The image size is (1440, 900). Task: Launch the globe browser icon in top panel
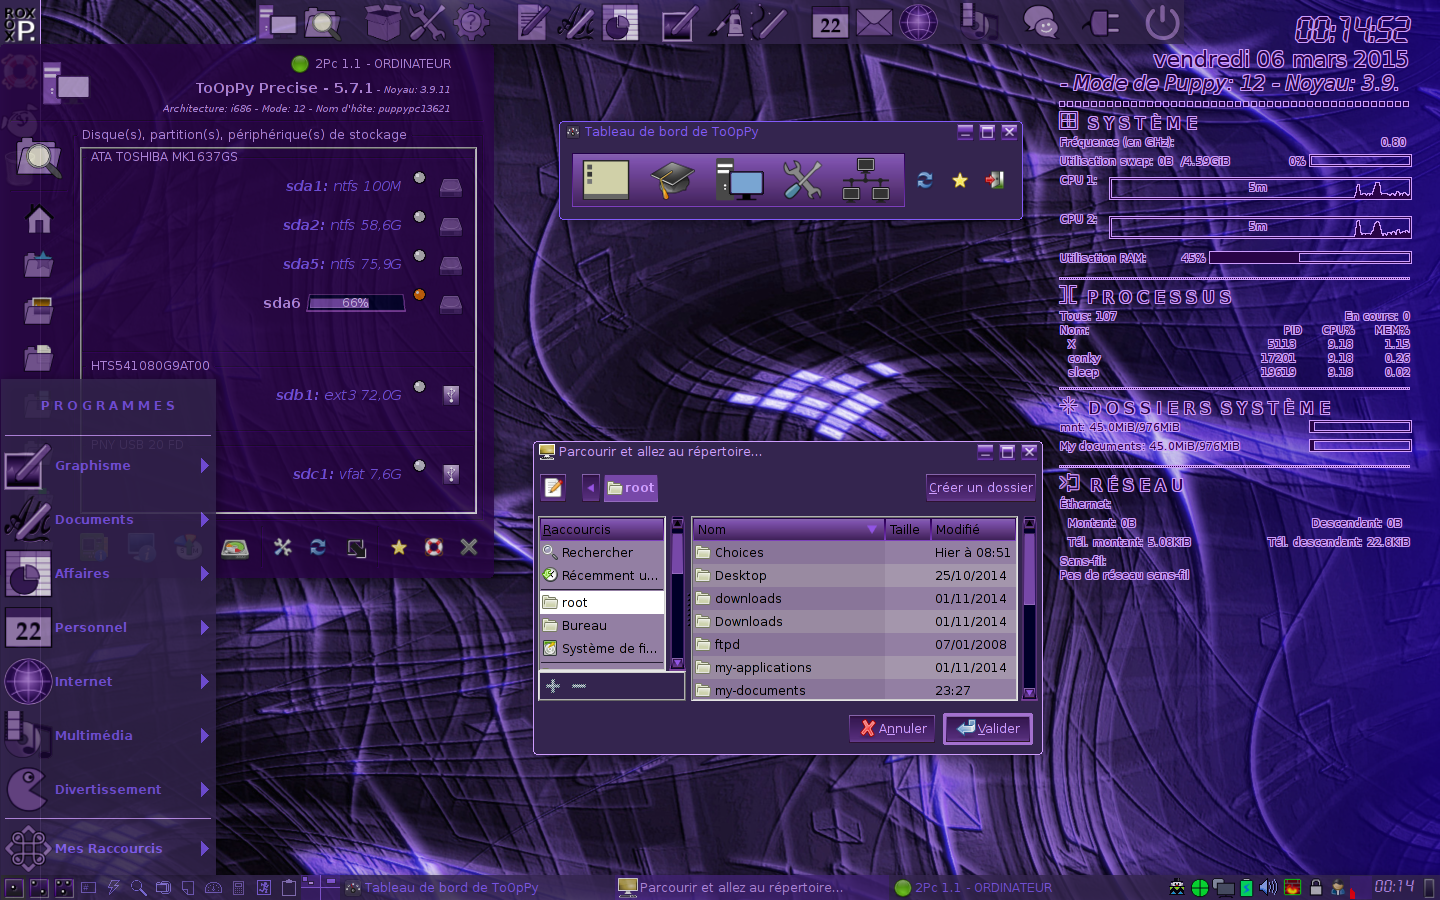click(x=918, y=22)
